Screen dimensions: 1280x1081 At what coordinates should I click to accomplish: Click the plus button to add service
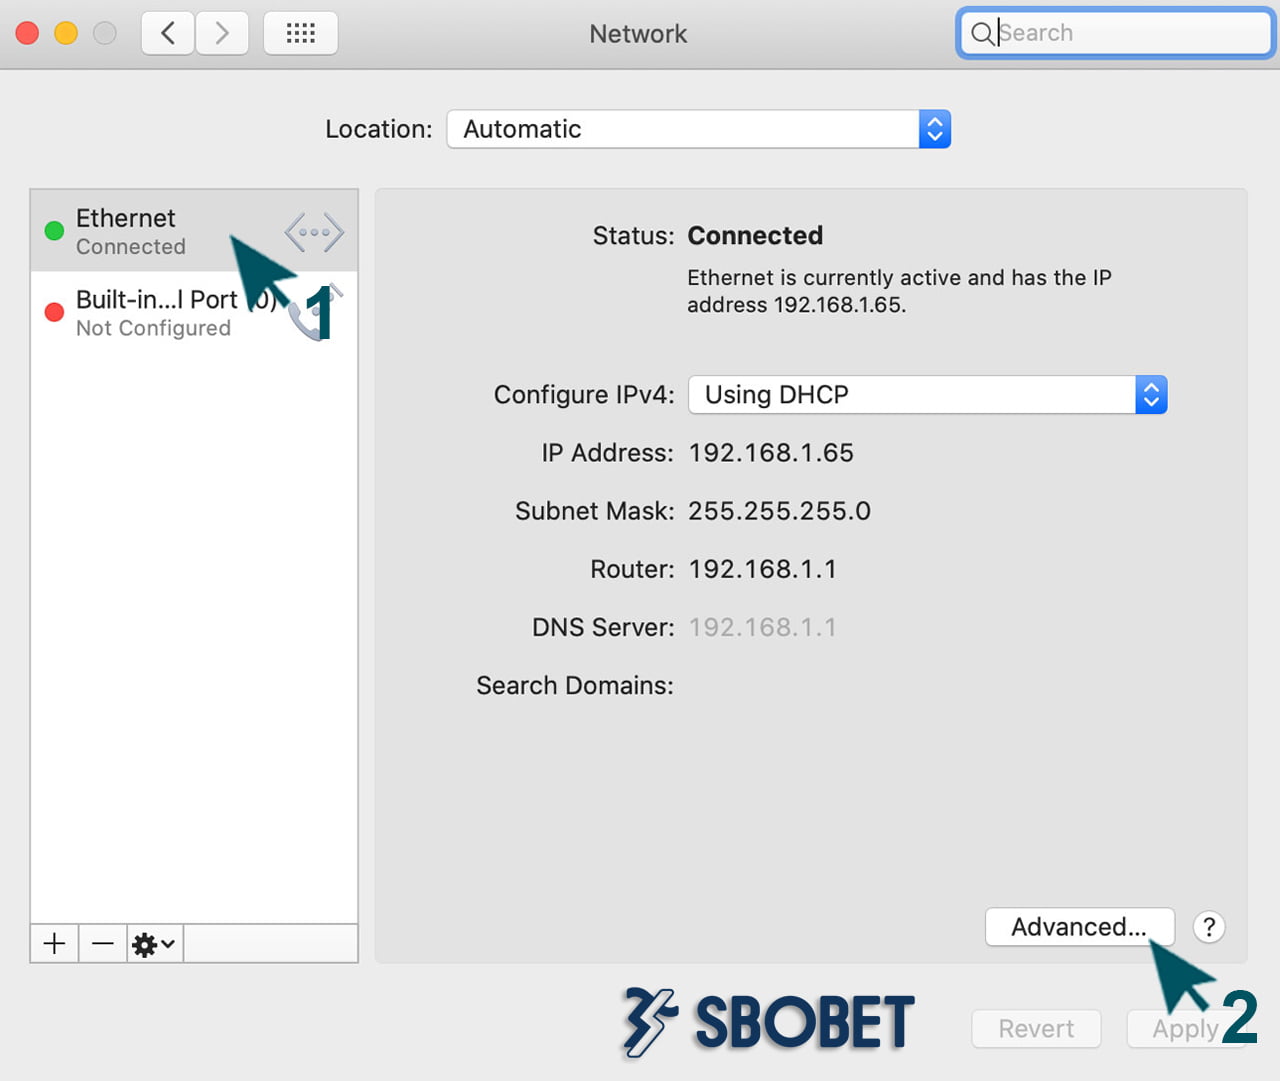pyautogui.click(x=55, y=943)
